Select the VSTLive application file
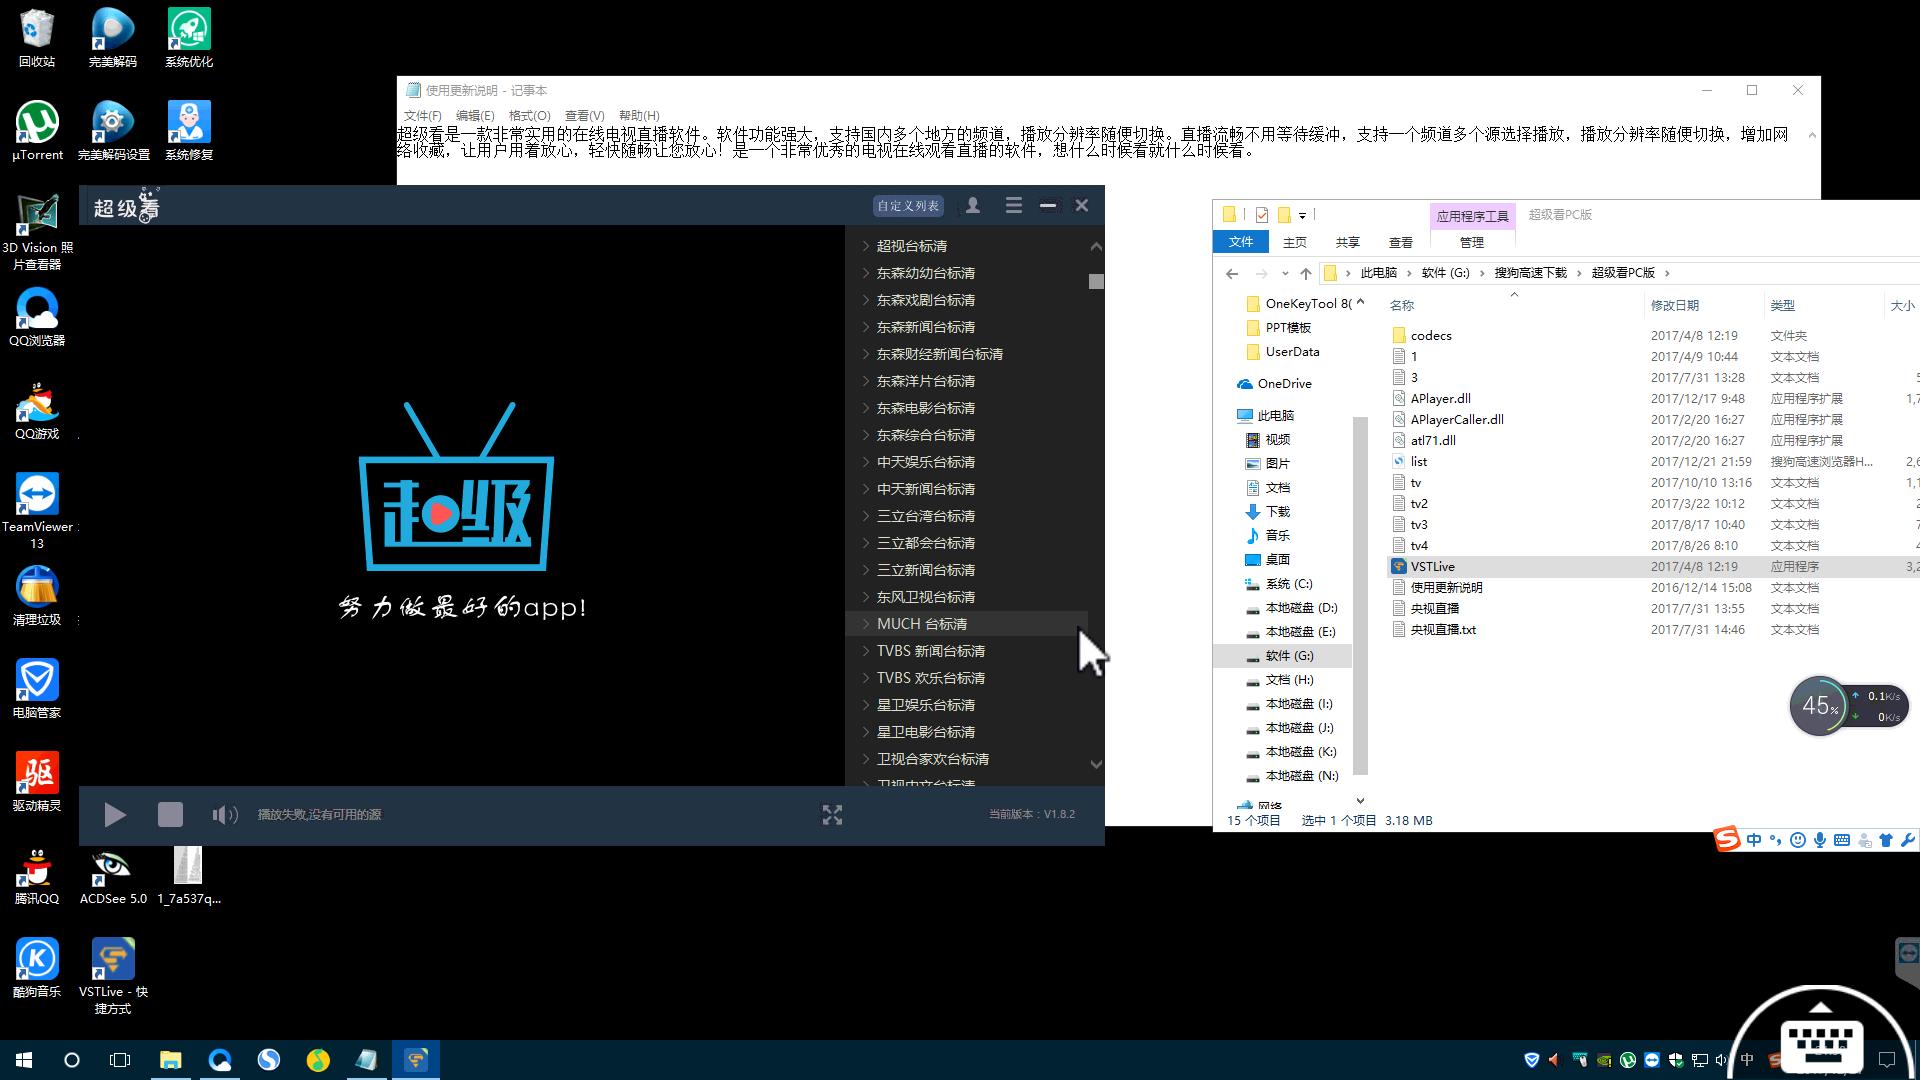1920x1080 pixels. (x=1432, y=567)
